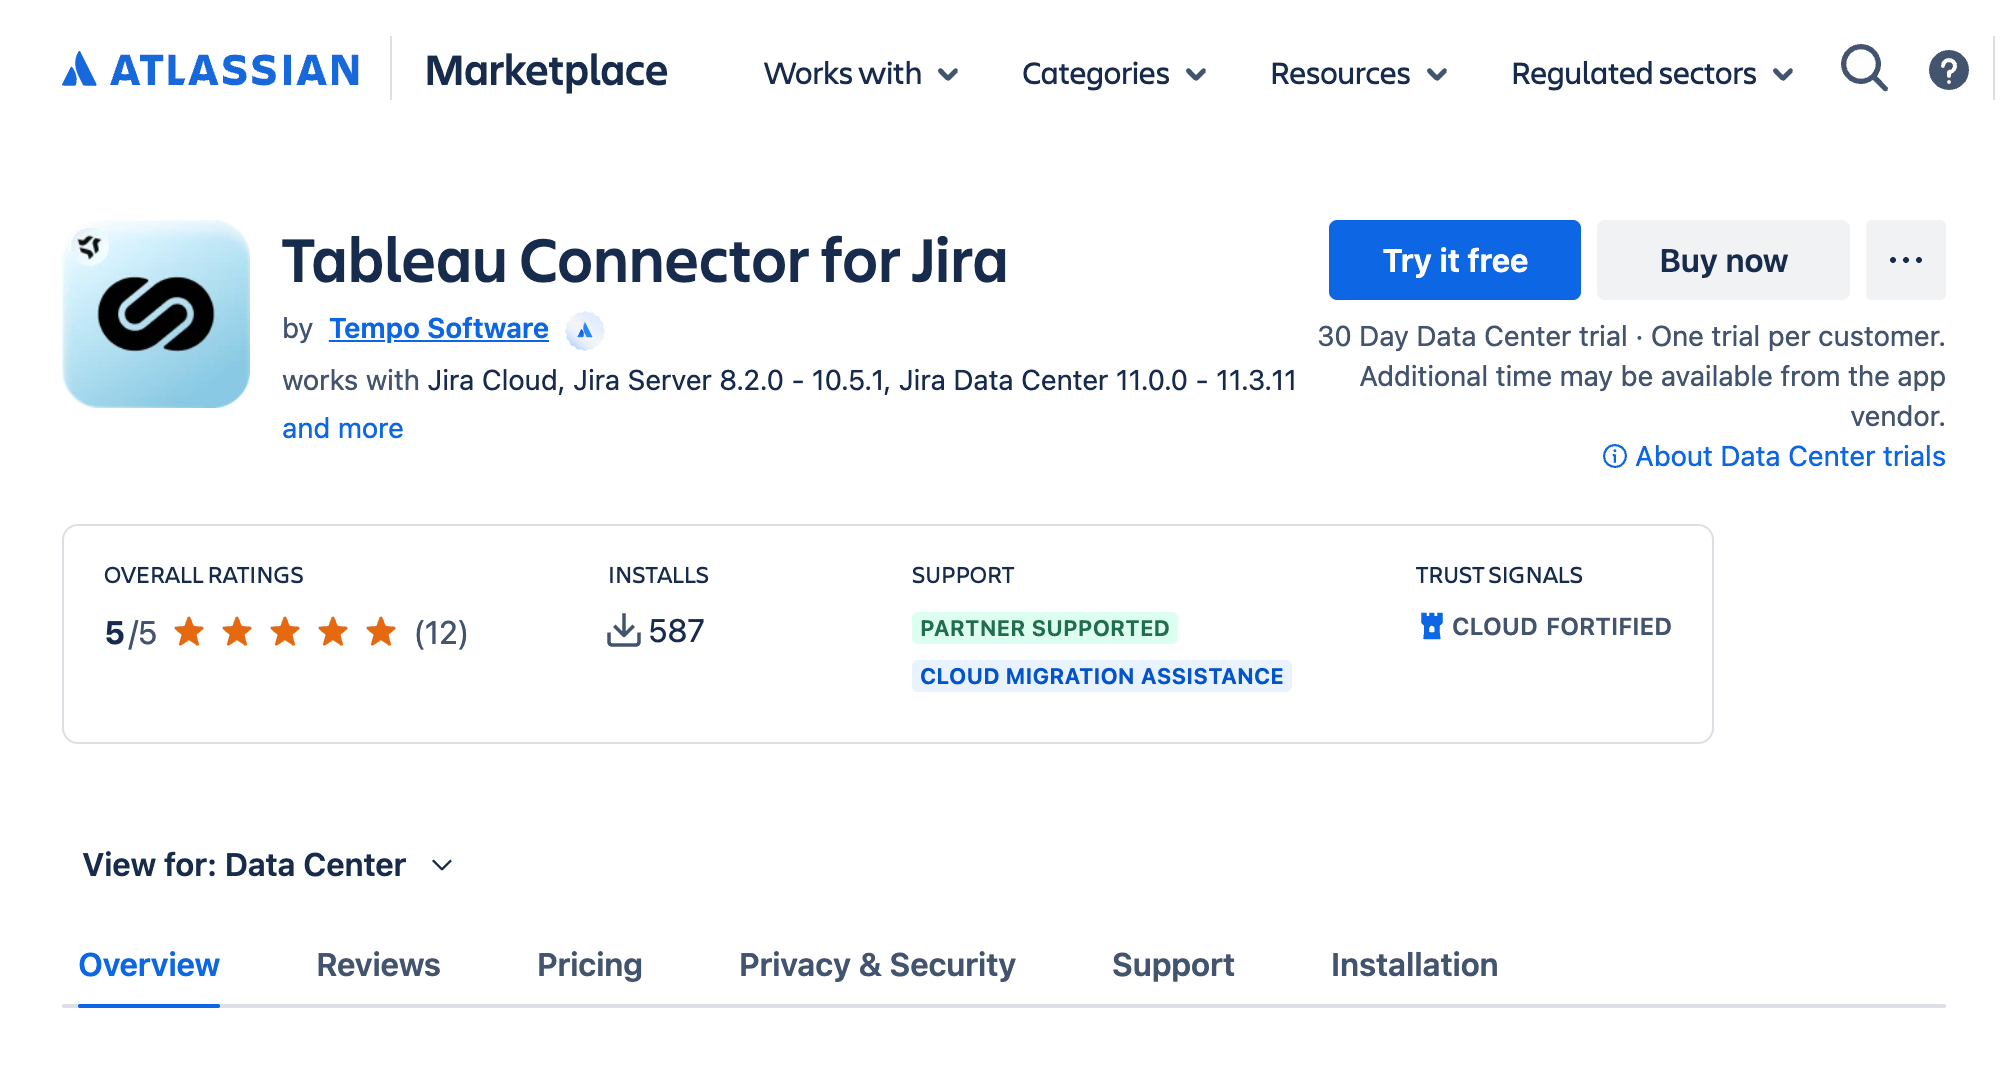Open the Tempo Software vendor link
The height and width of the screenshot is (1072, 2002).
tap(439, 329)
